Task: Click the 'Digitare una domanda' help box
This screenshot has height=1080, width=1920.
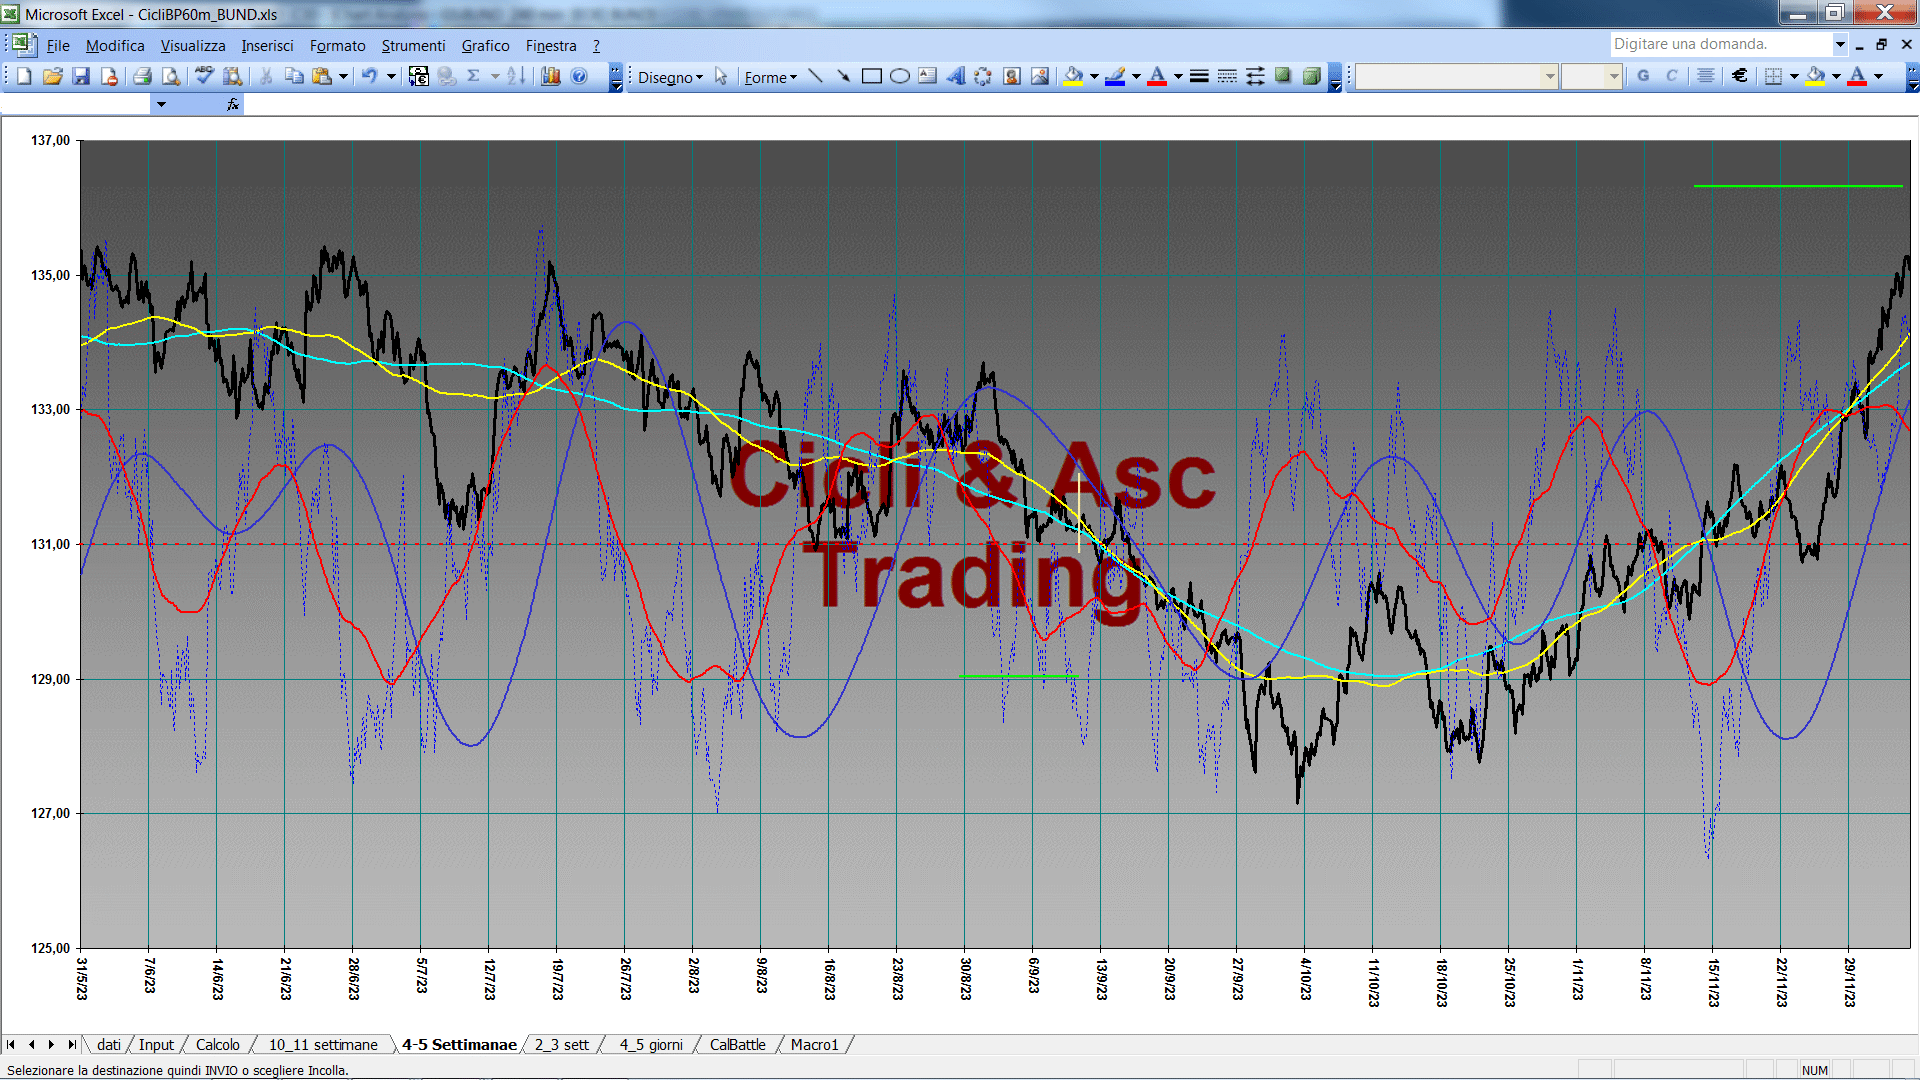Action: [1720, 44]
